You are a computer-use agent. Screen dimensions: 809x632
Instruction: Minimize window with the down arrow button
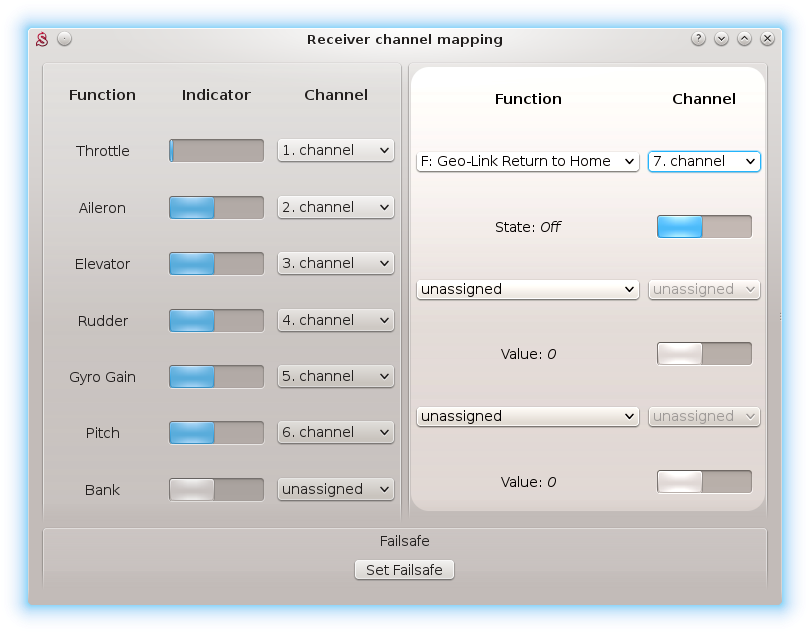coord(721,39)
